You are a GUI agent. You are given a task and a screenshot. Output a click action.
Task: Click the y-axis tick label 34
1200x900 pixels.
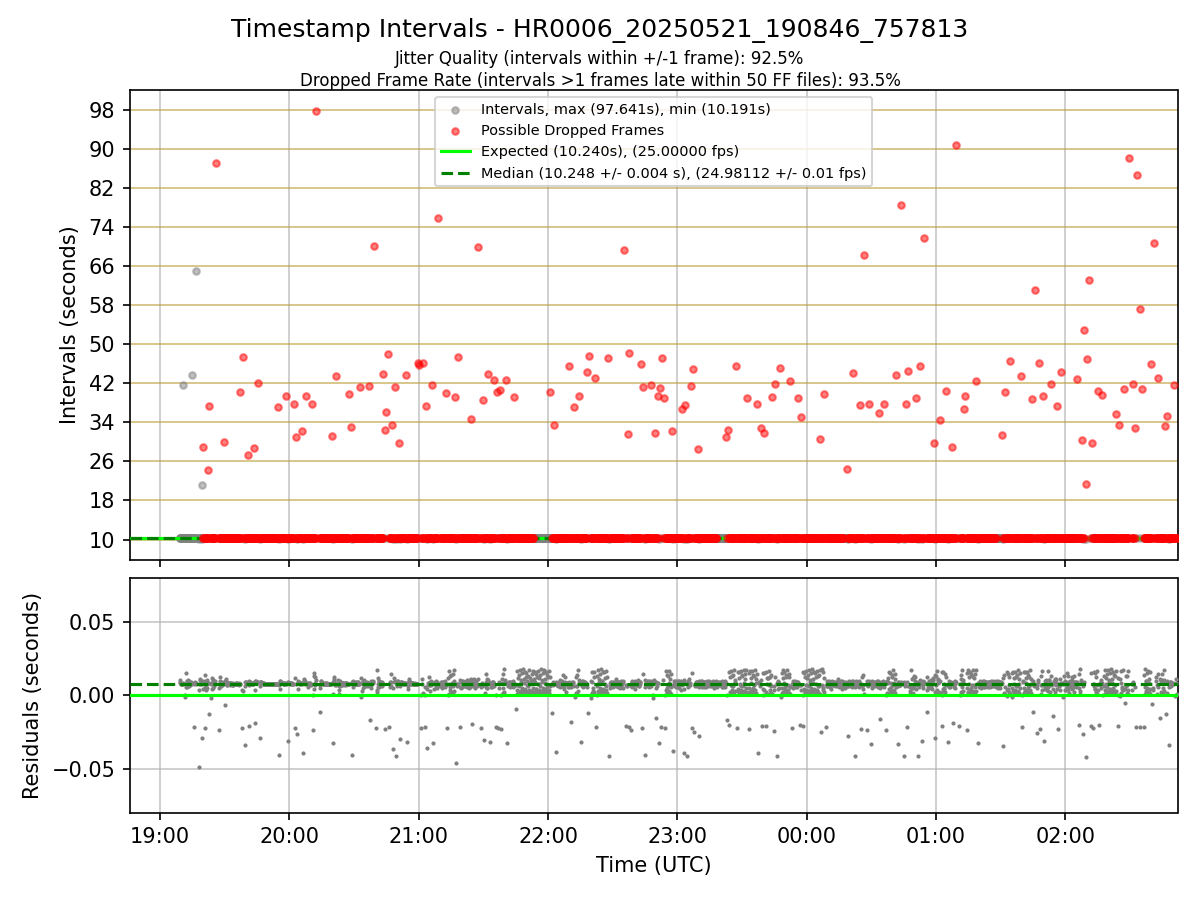click(104, 422)
